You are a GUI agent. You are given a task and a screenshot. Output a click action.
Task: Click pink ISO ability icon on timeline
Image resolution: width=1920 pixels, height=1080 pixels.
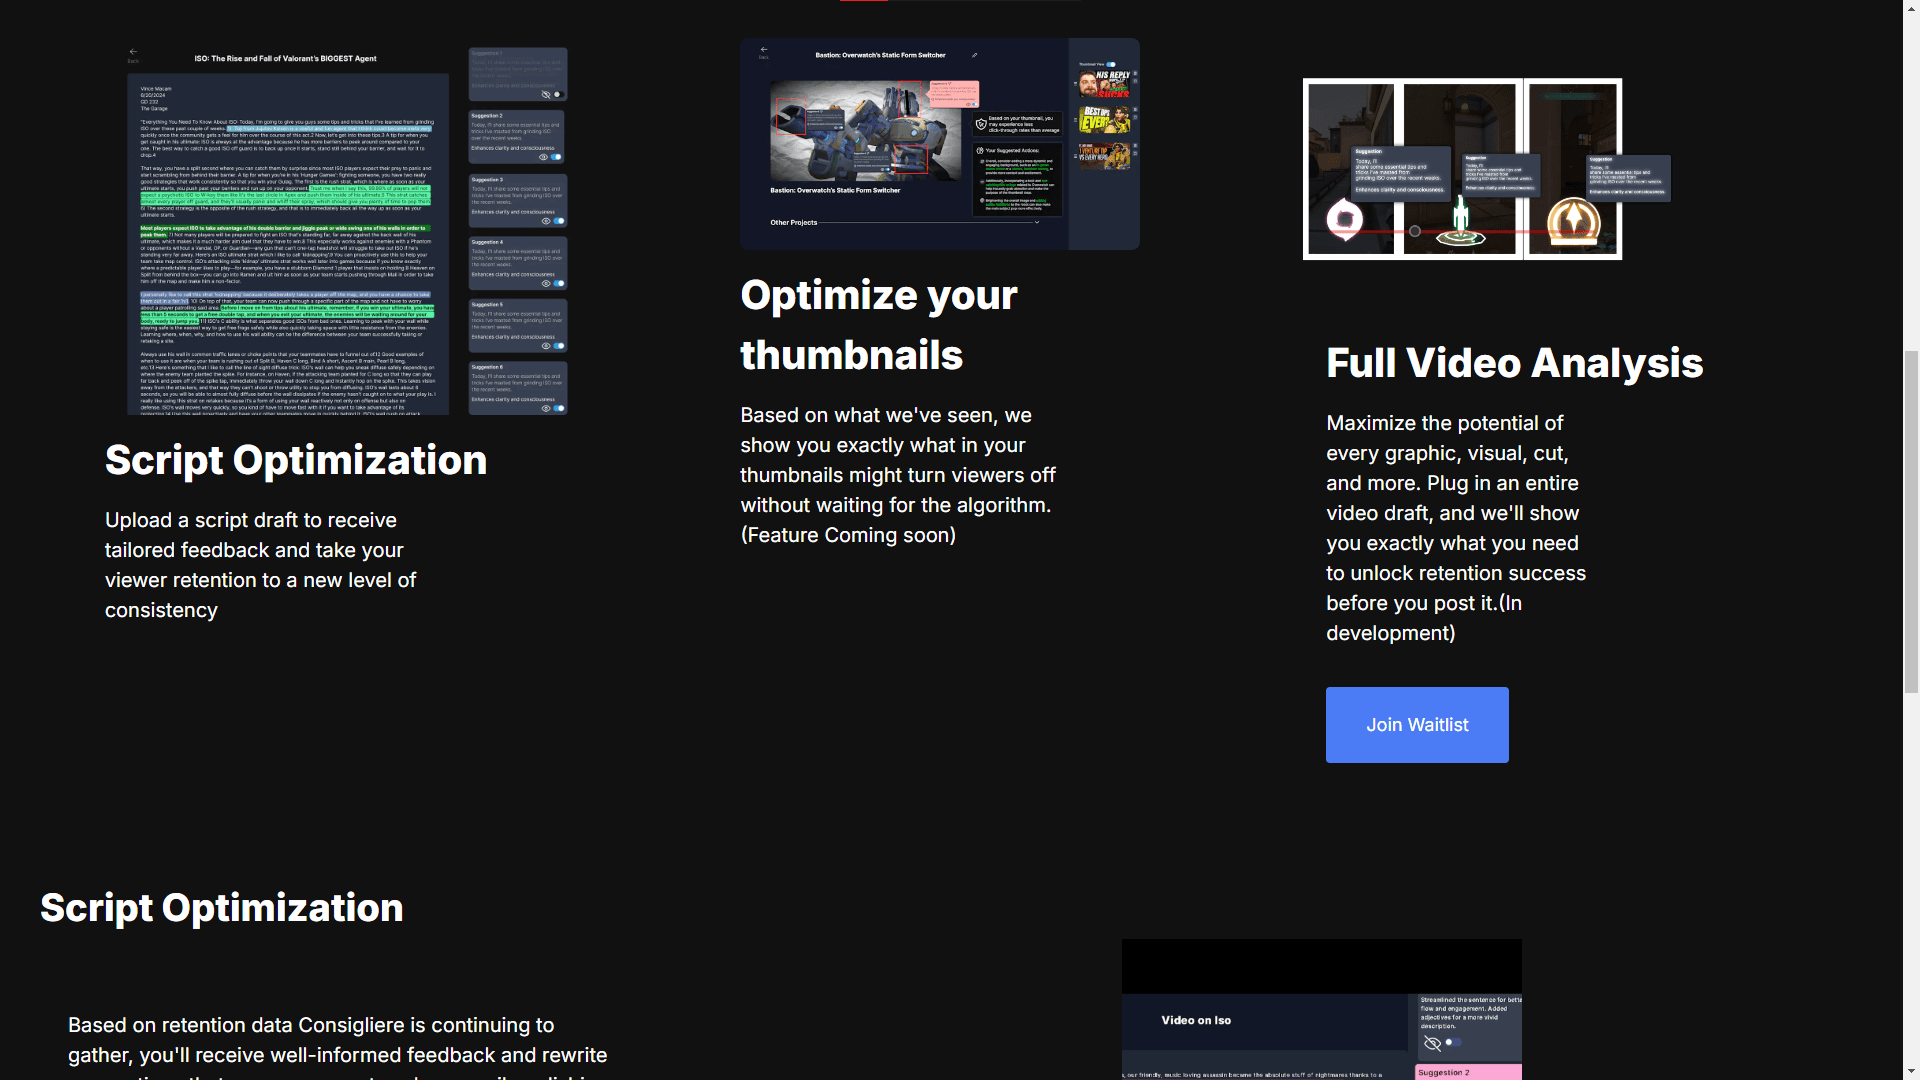(1345, 220)
